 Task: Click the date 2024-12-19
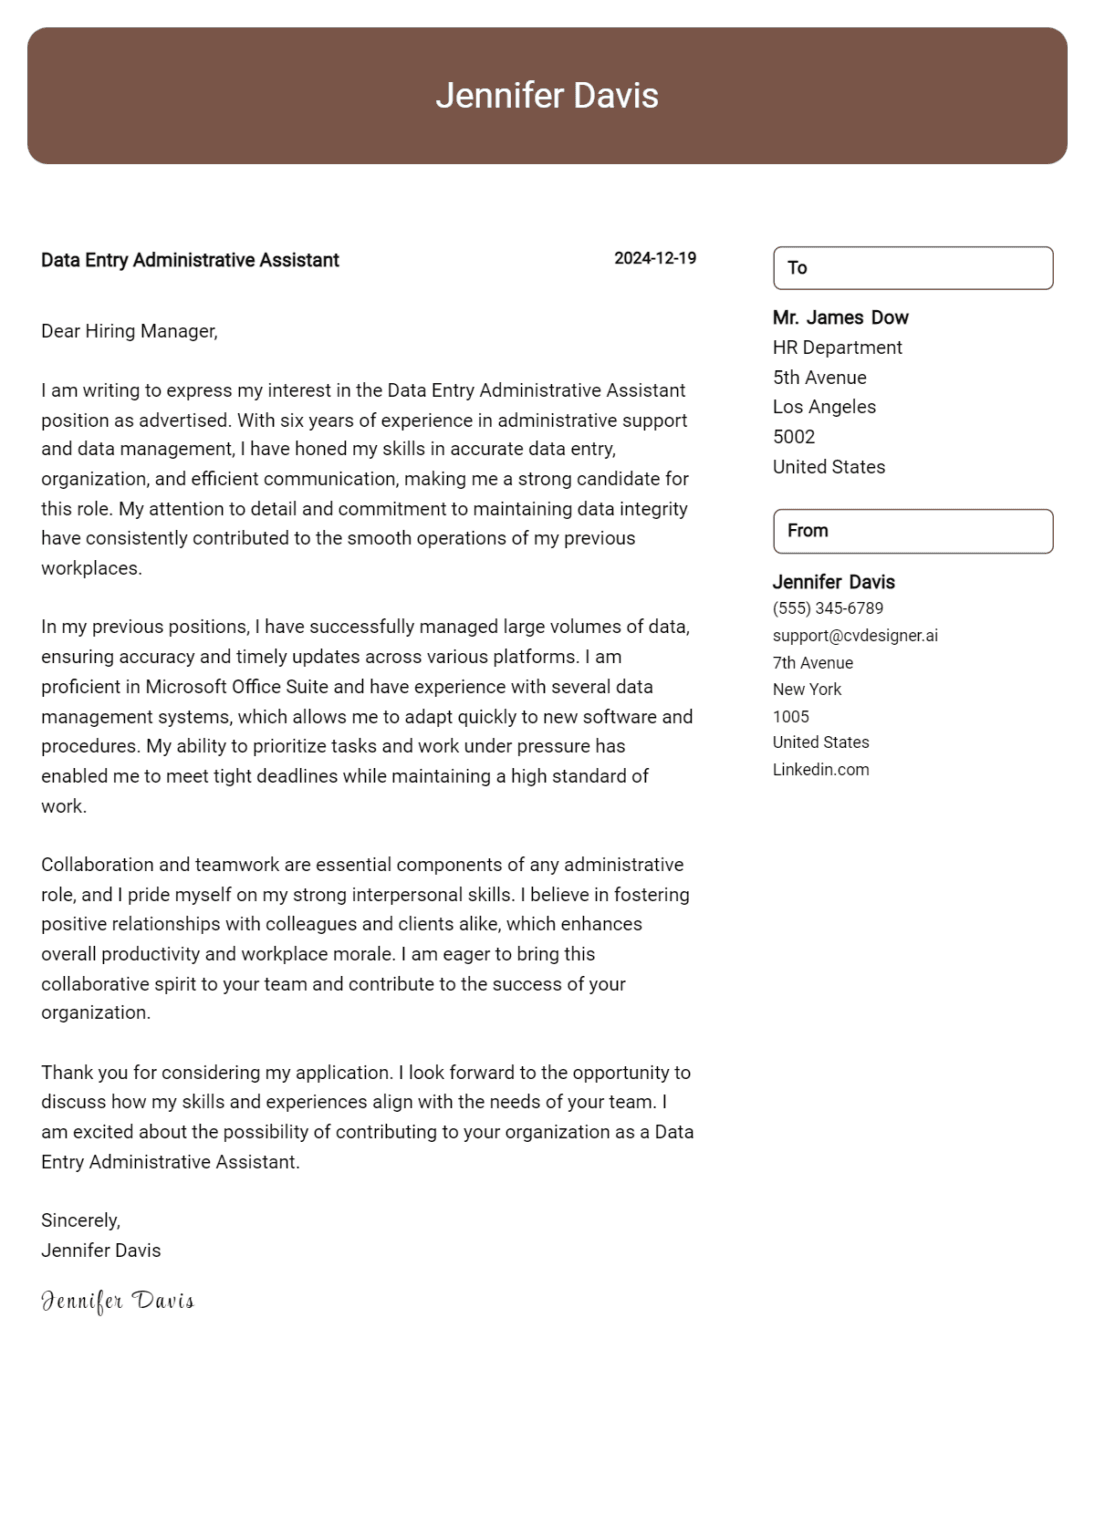[x=655, y=258]
